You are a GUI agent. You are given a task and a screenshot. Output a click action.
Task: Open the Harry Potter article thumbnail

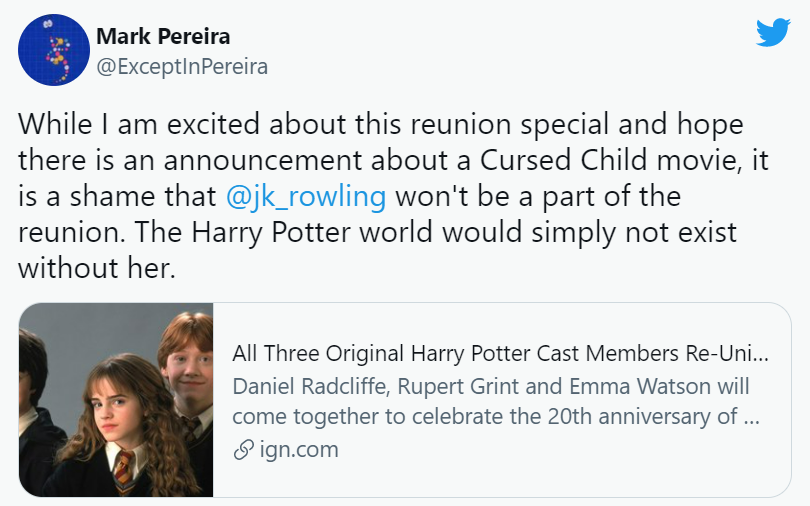(116, 400)
